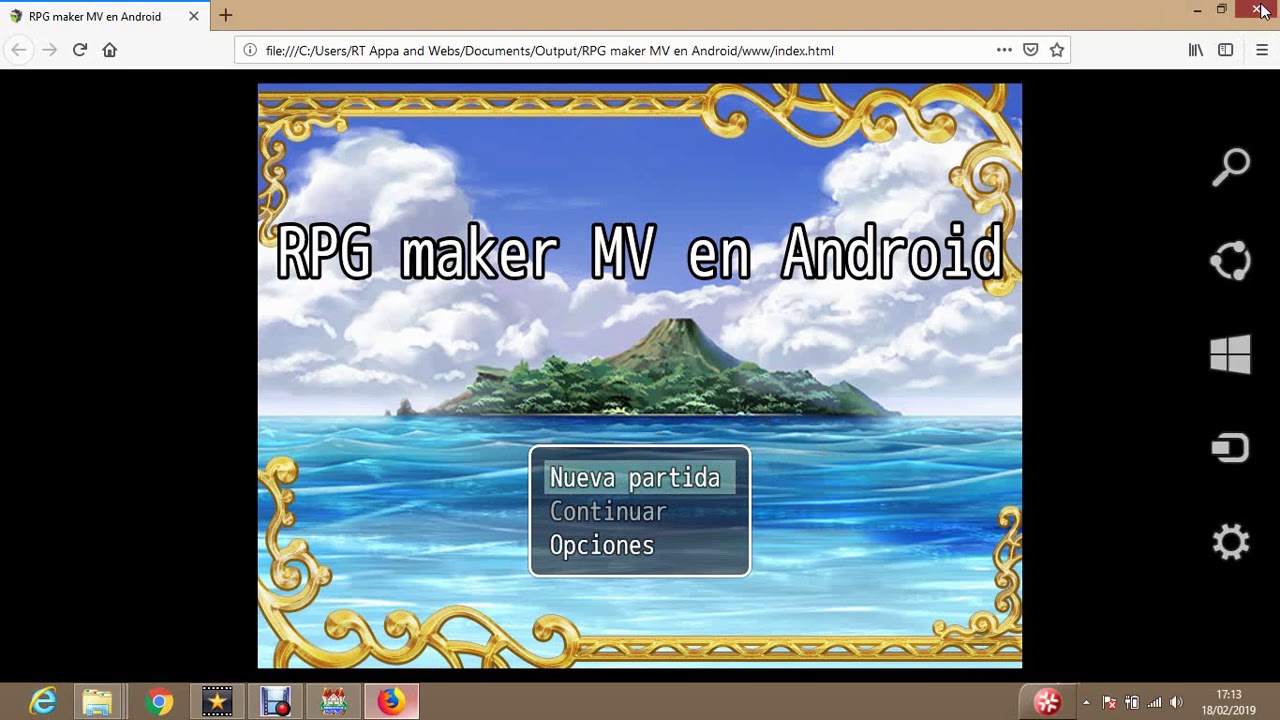Click the red round tray application icon
The image size is (1280, 720).
(x=1047, y=702)
